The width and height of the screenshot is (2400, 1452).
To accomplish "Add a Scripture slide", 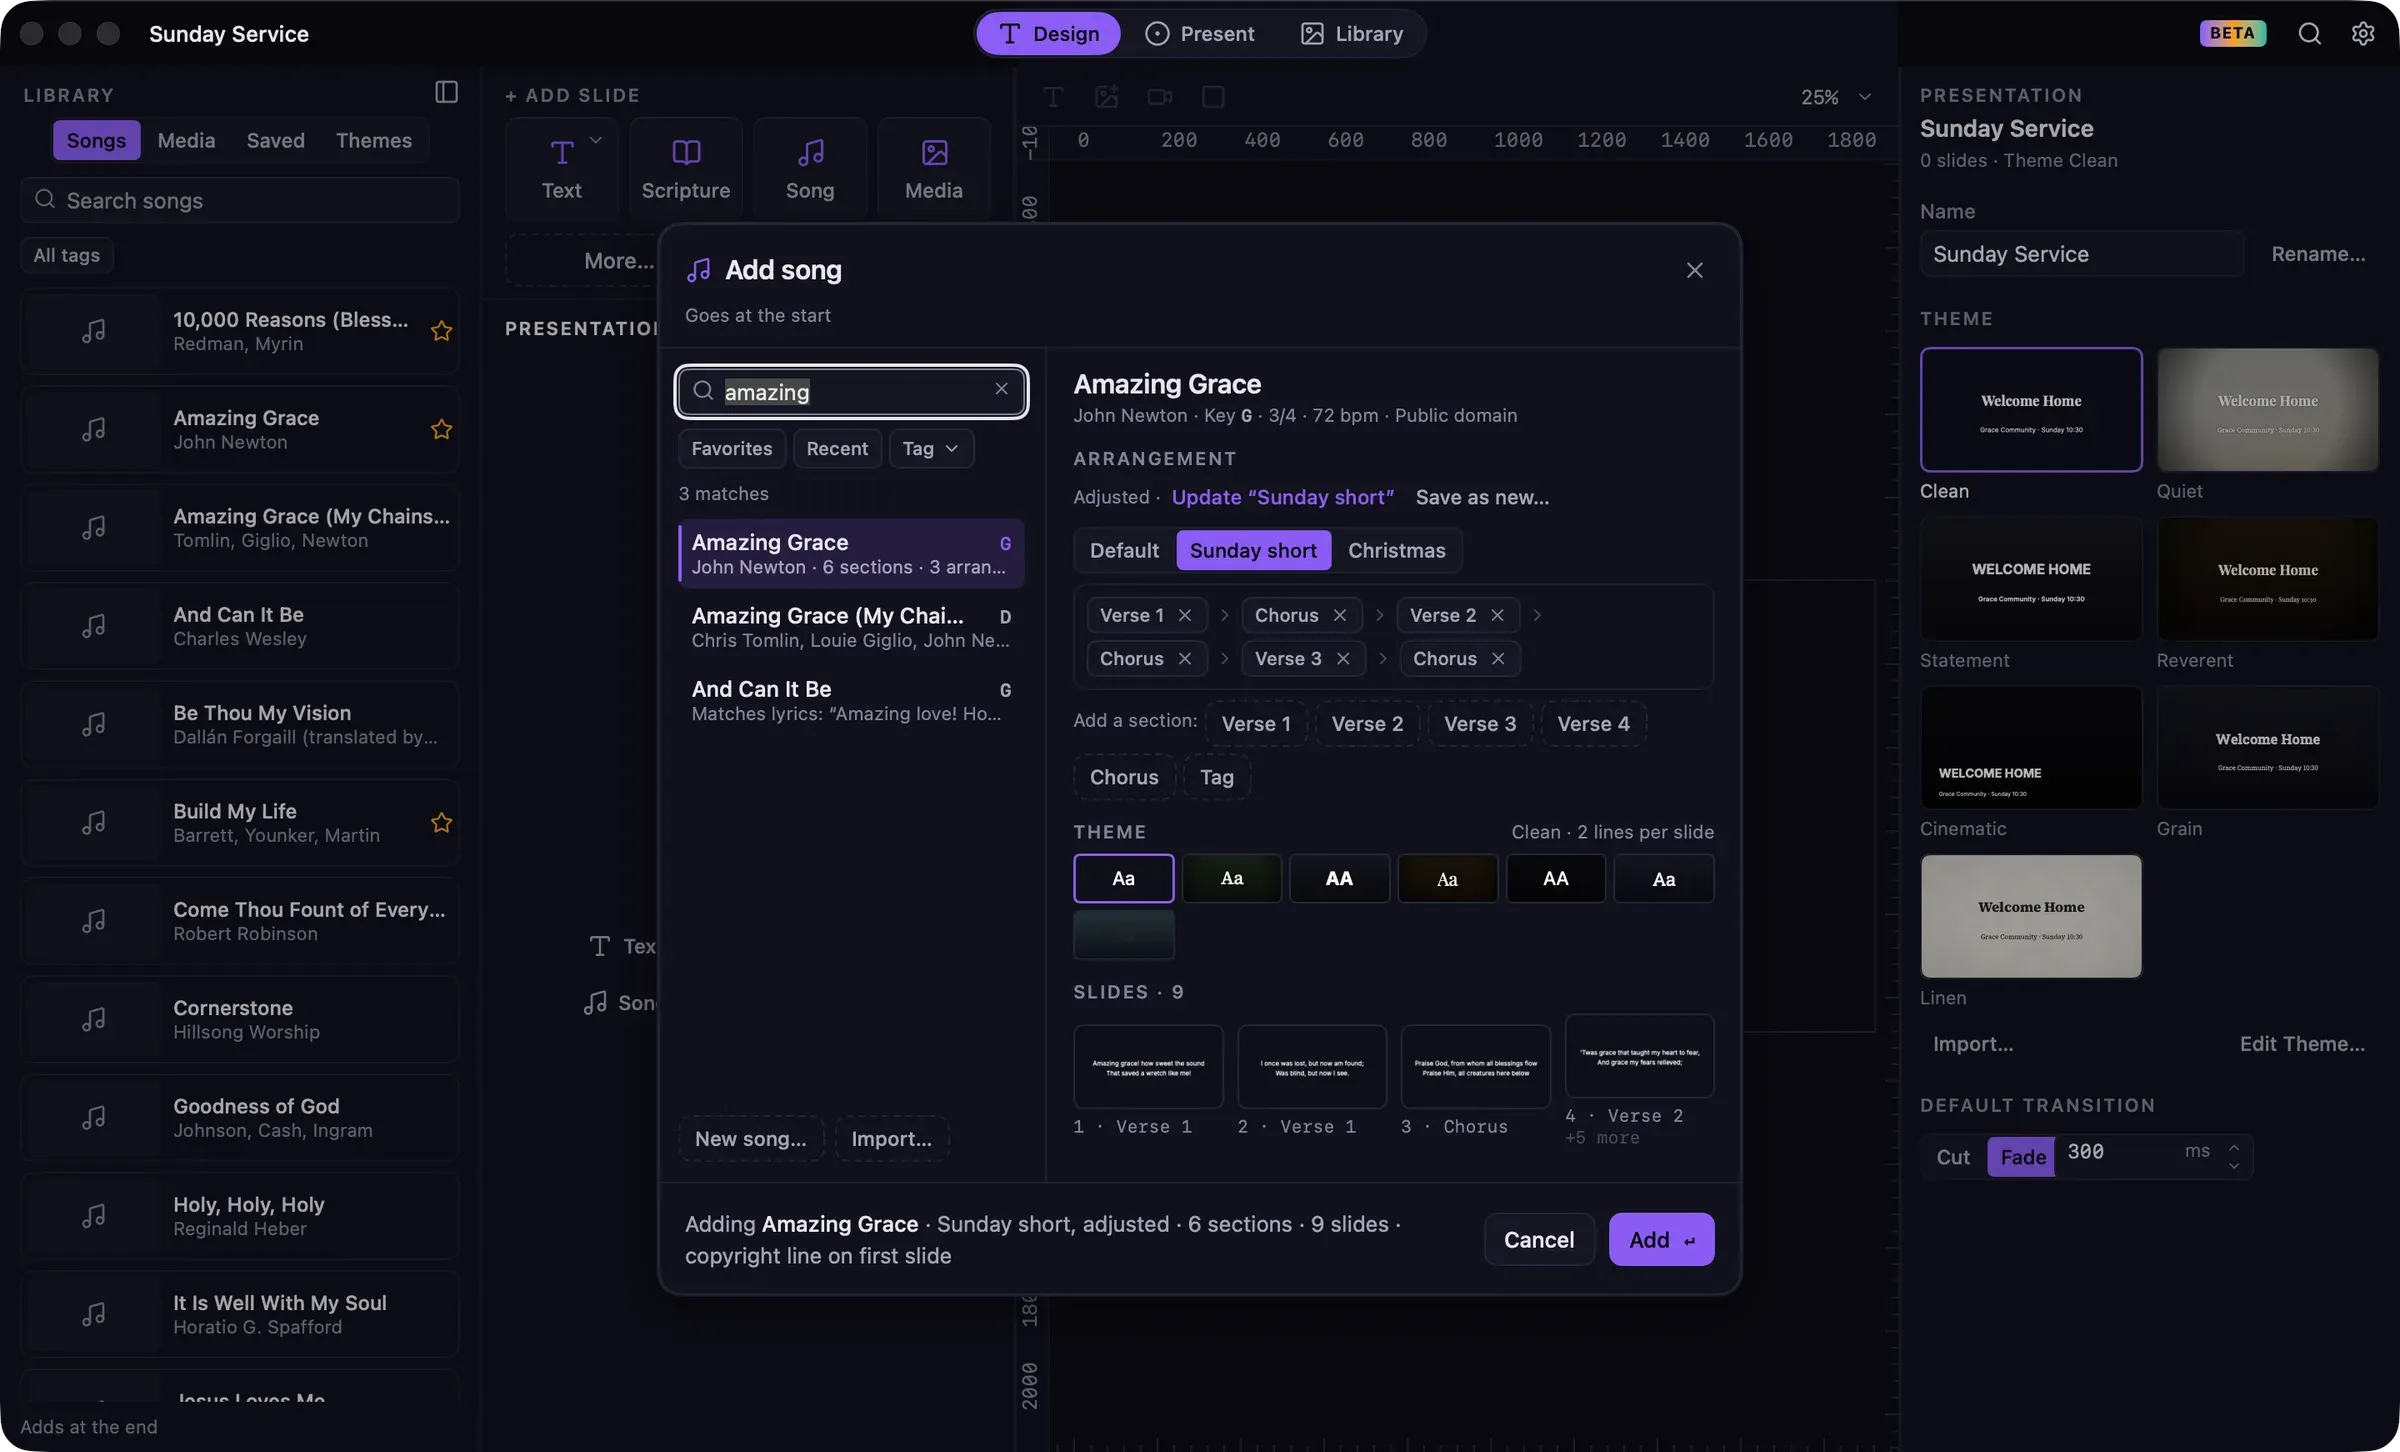I will [686, 169].
